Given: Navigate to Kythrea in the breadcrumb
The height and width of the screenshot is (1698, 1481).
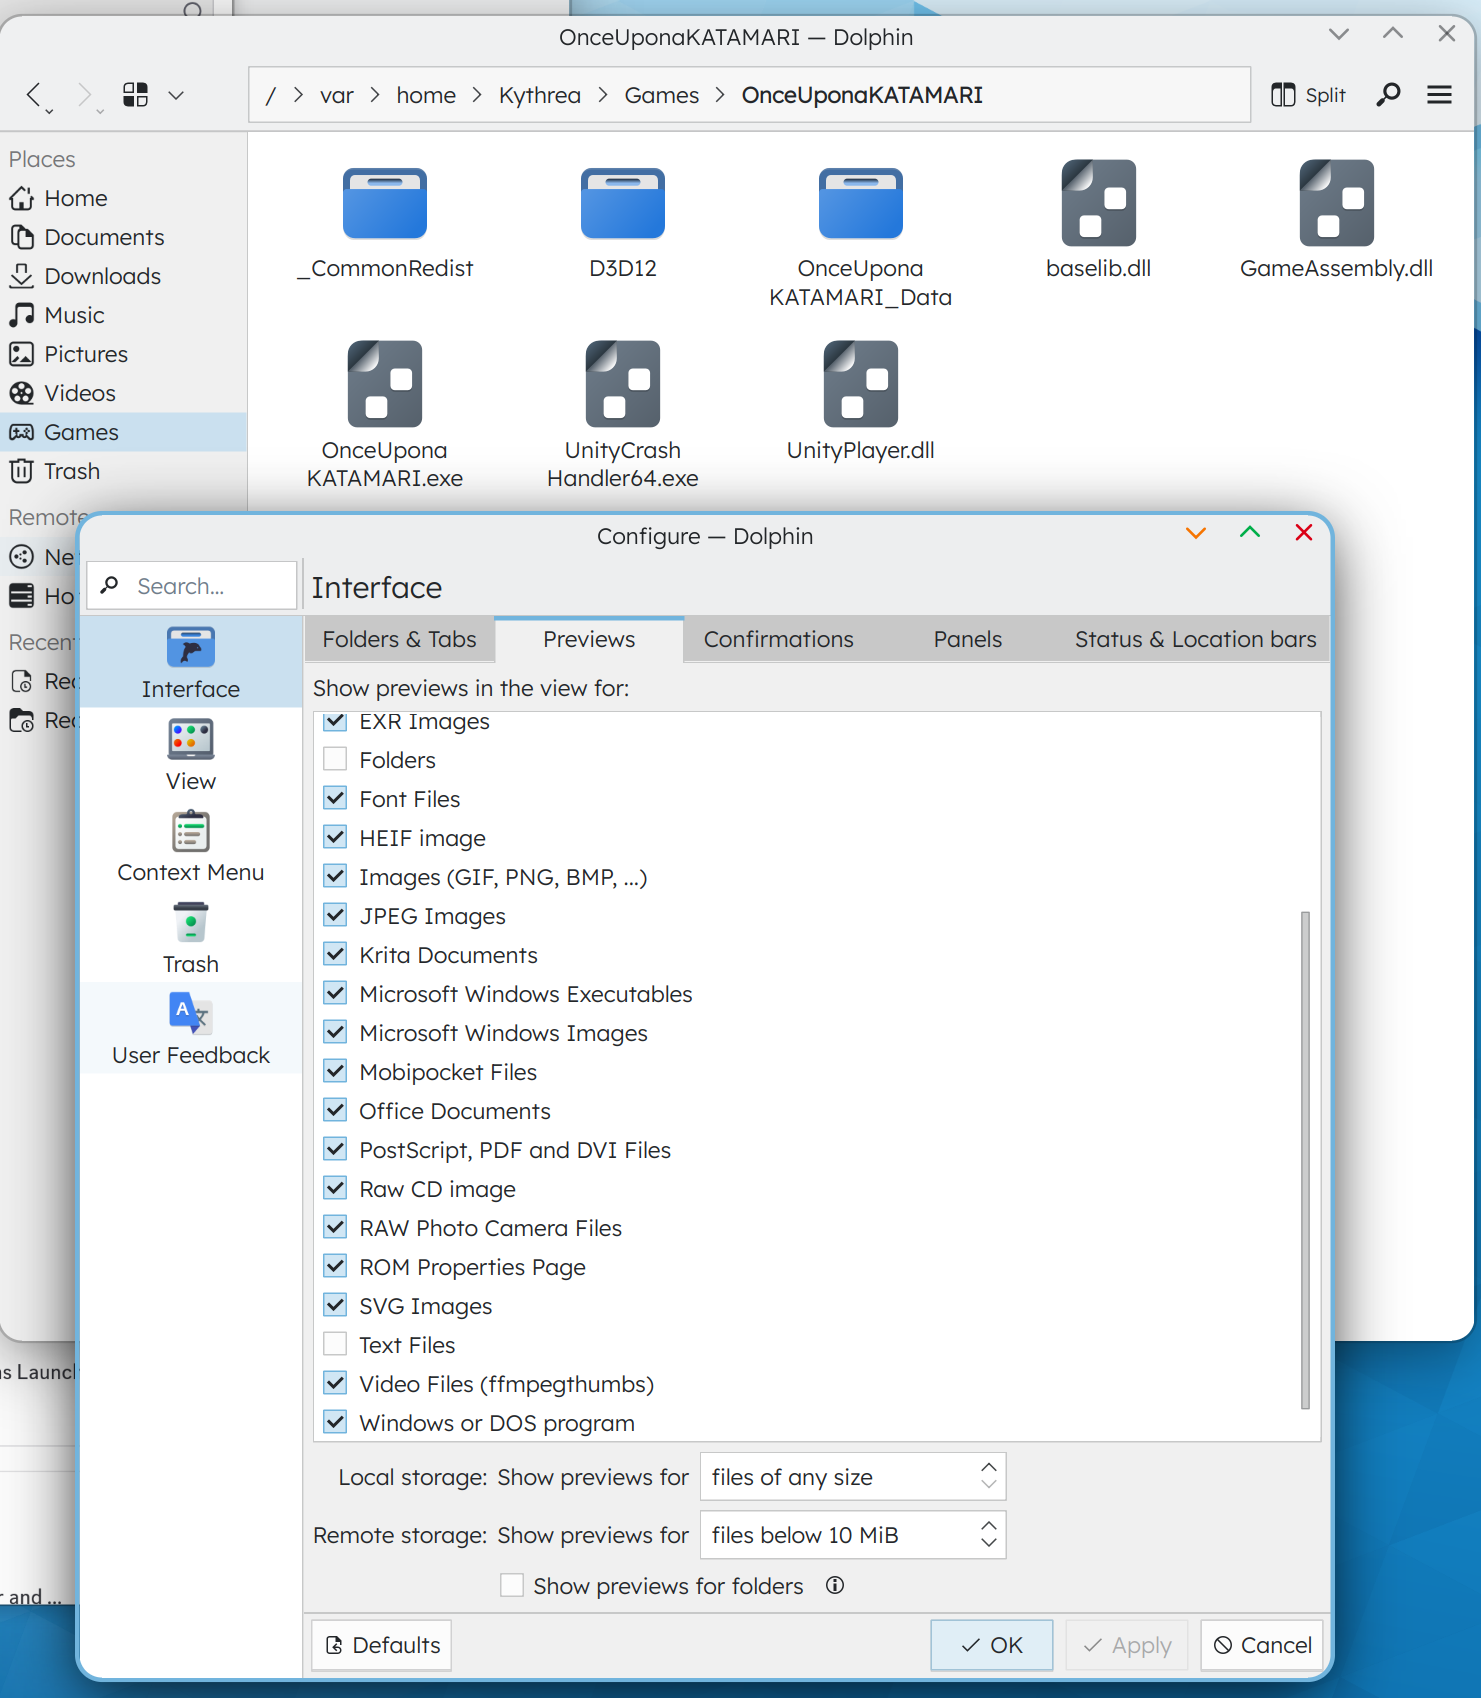Looking at the screenshot, I should tap(540, 95).
